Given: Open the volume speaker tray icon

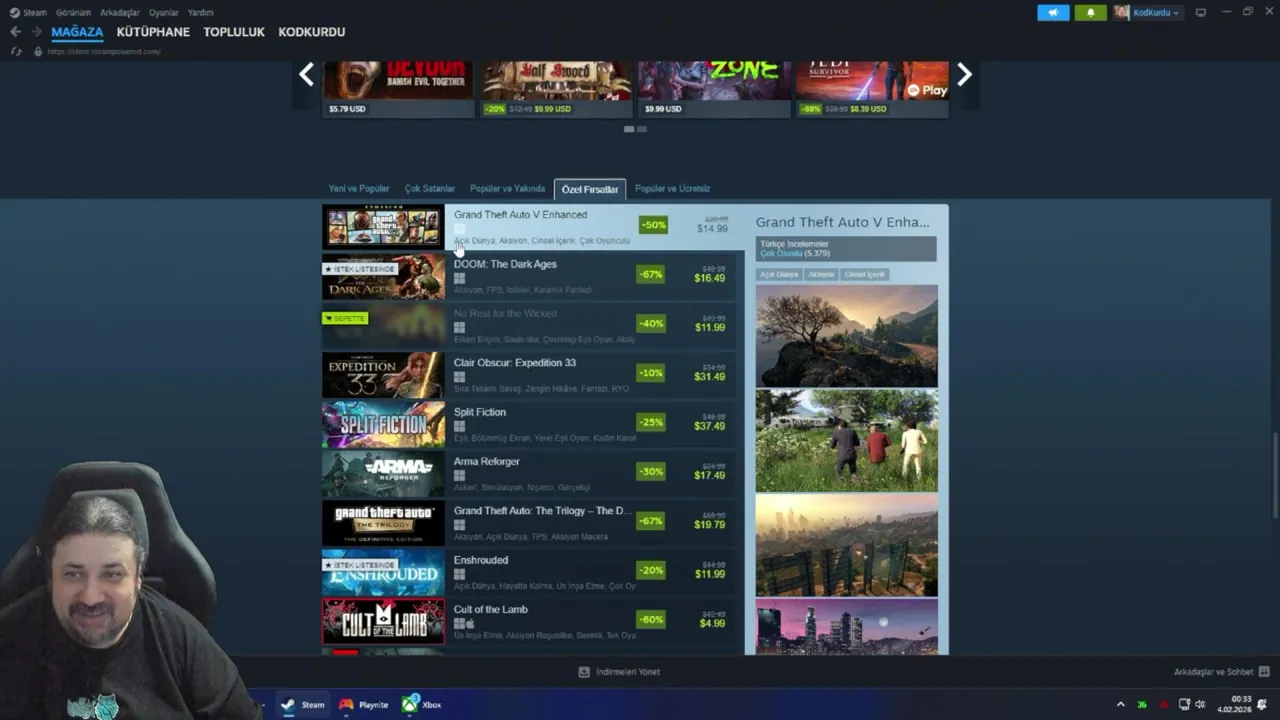Looking at the screenshot, I should pos(1200,704).
